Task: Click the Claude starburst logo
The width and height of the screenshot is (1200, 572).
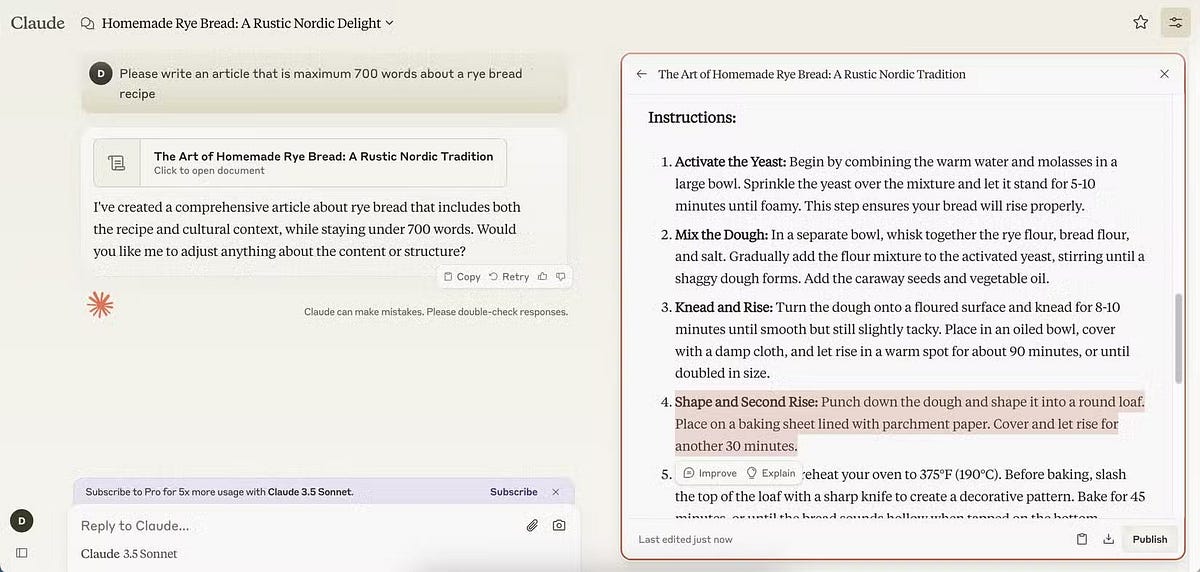Action: (x=100, y=305)
